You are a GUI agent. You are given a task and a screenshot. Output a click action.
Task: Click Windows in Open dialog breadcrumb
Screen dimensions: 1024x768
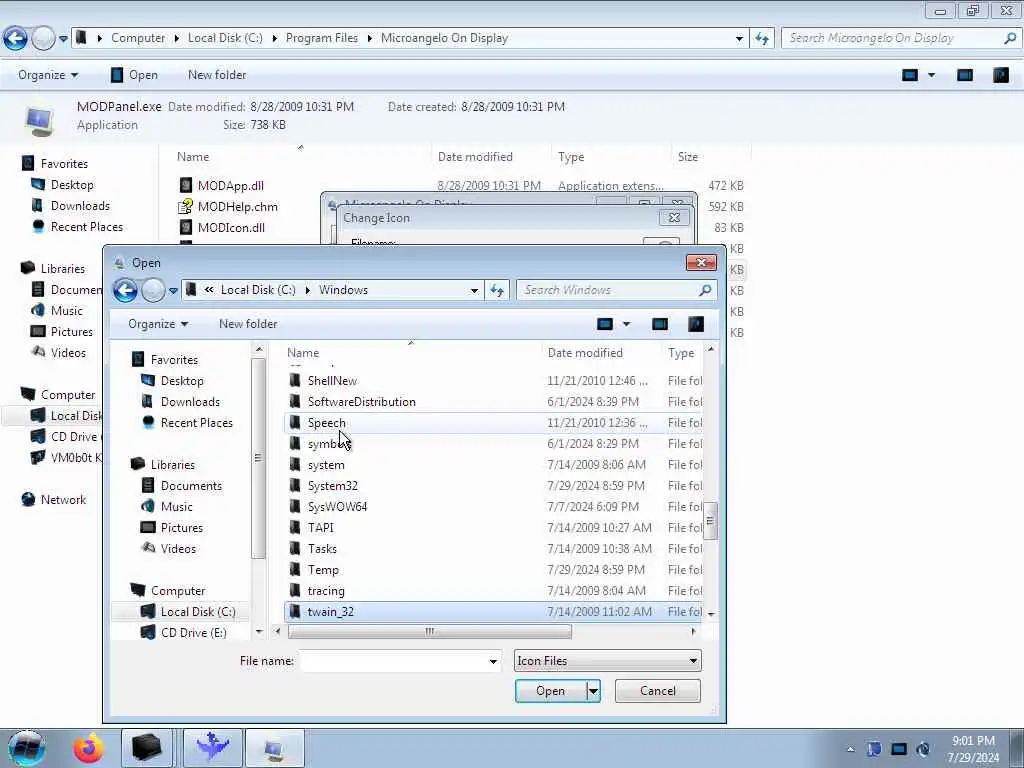pyautogui.click(x=344, y=290)
